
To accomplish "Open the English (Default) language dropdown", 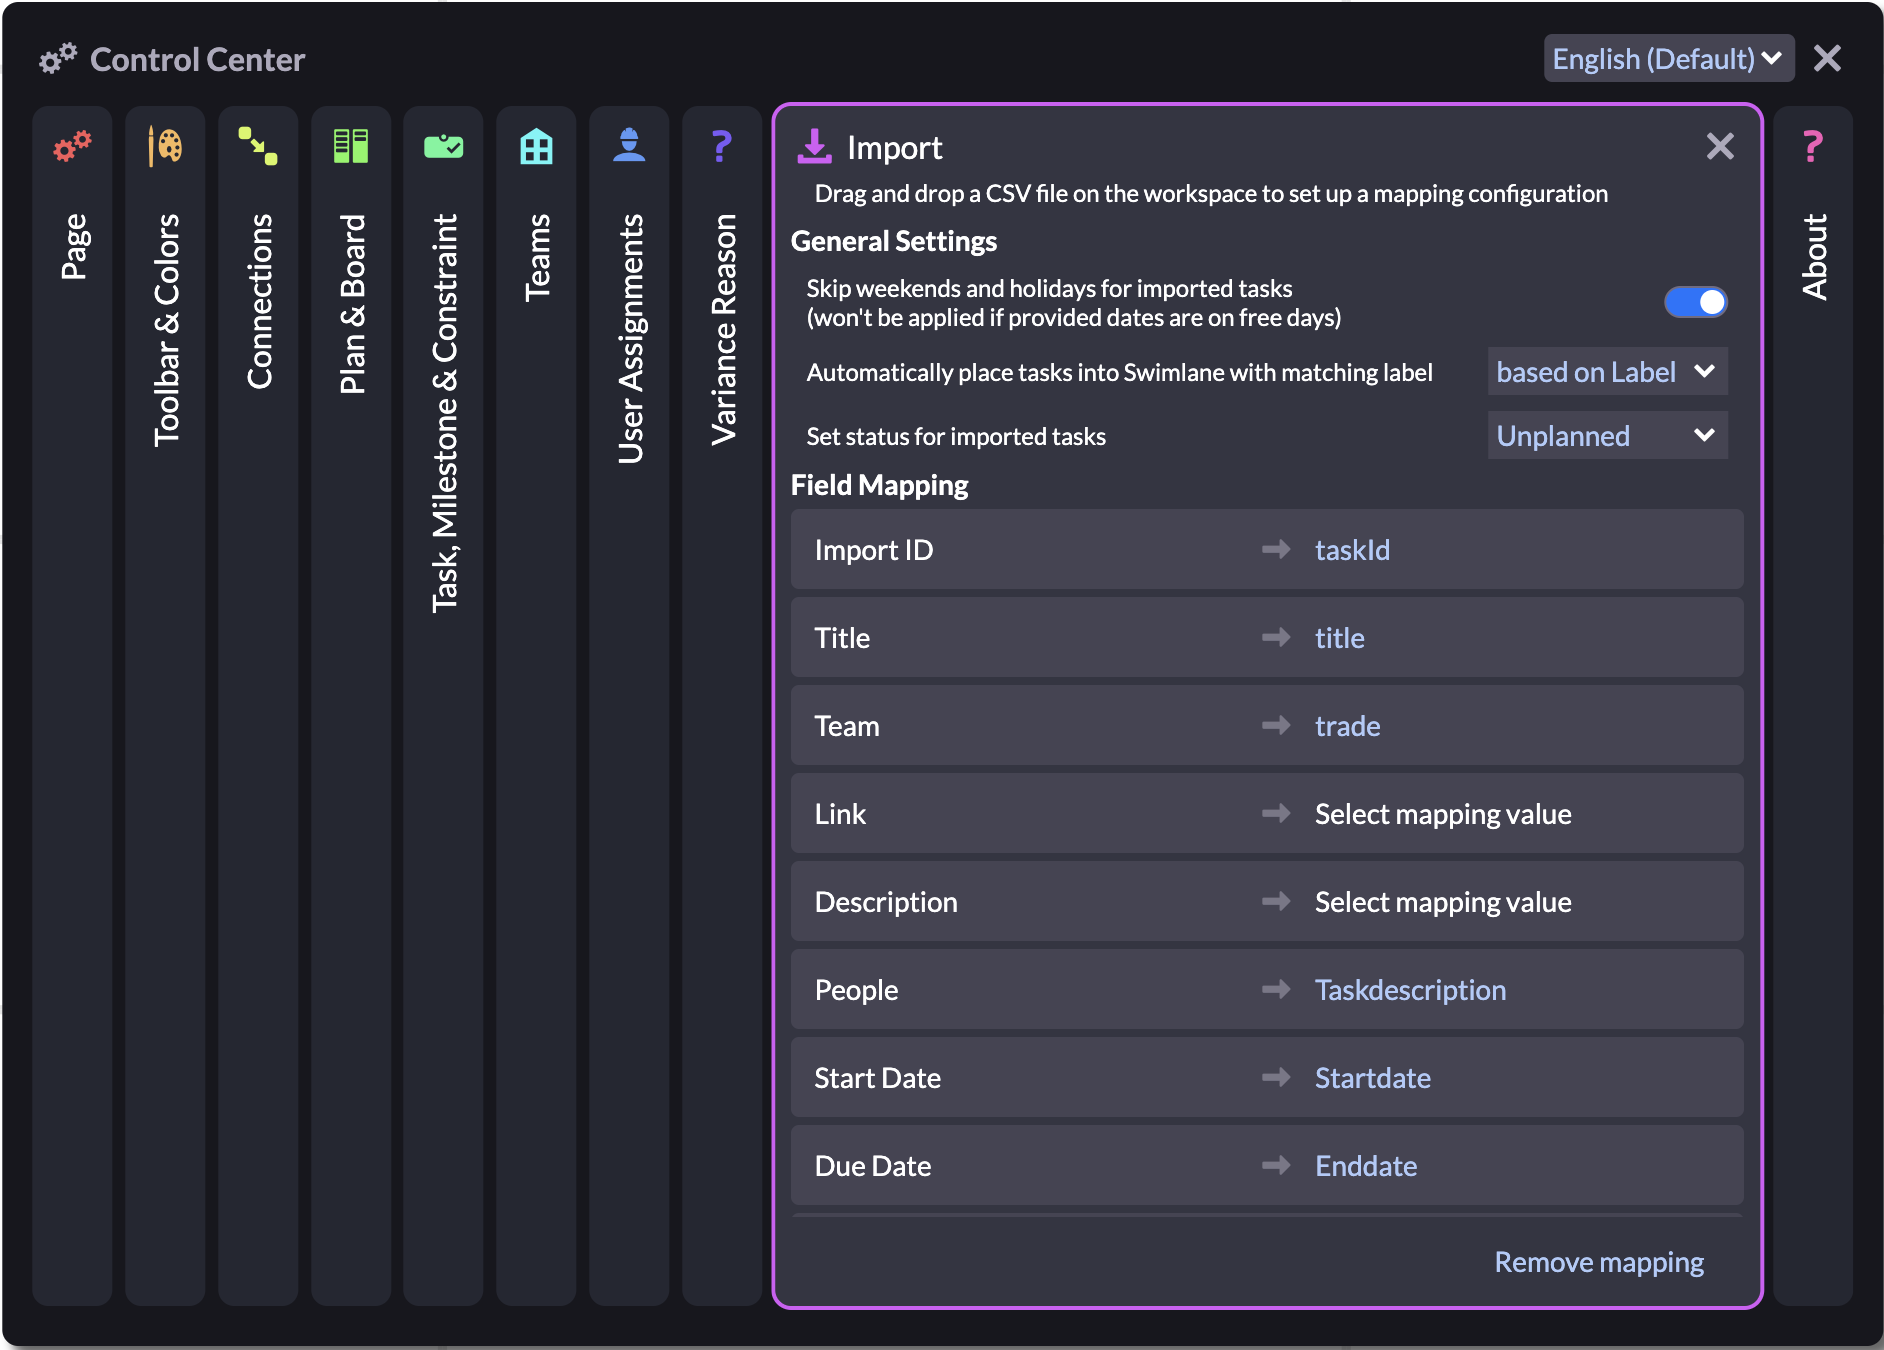I will [x=1668, y=59].
